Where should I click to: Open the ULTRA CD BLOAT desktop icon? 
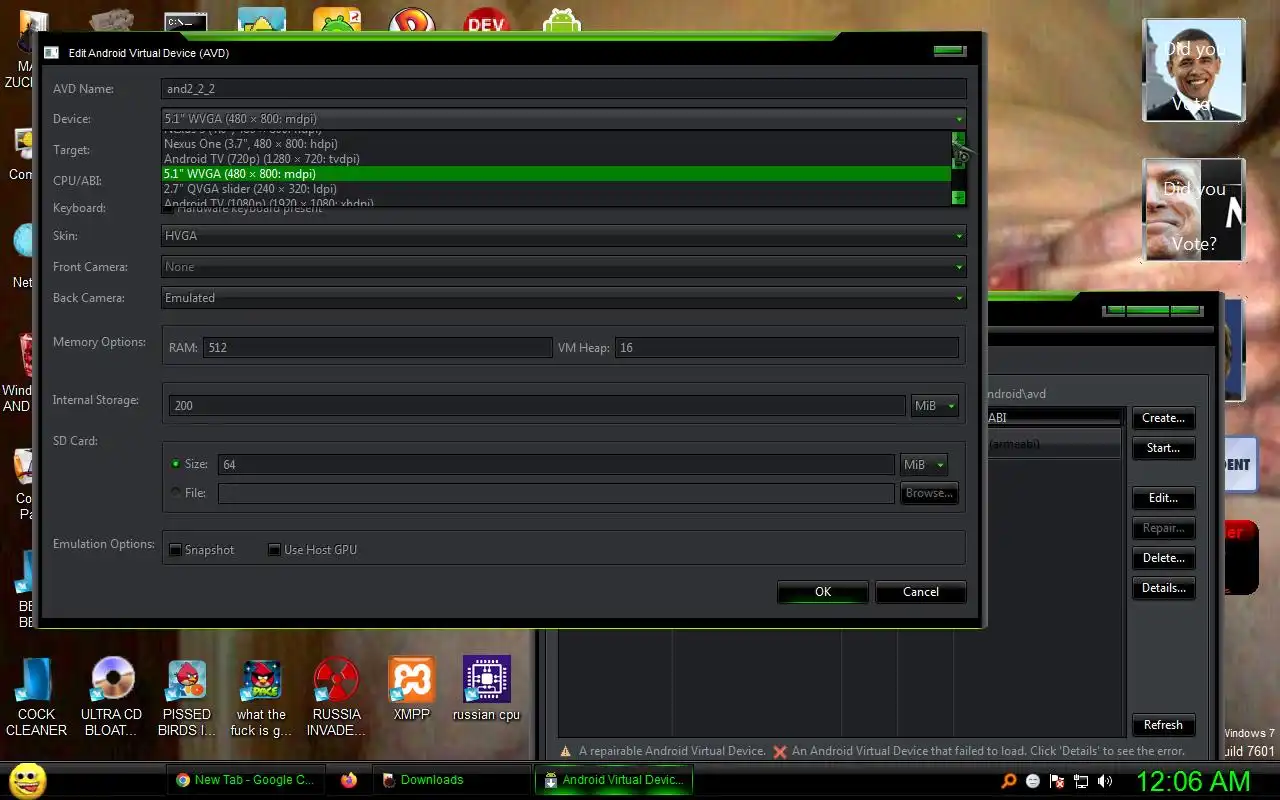111,697
